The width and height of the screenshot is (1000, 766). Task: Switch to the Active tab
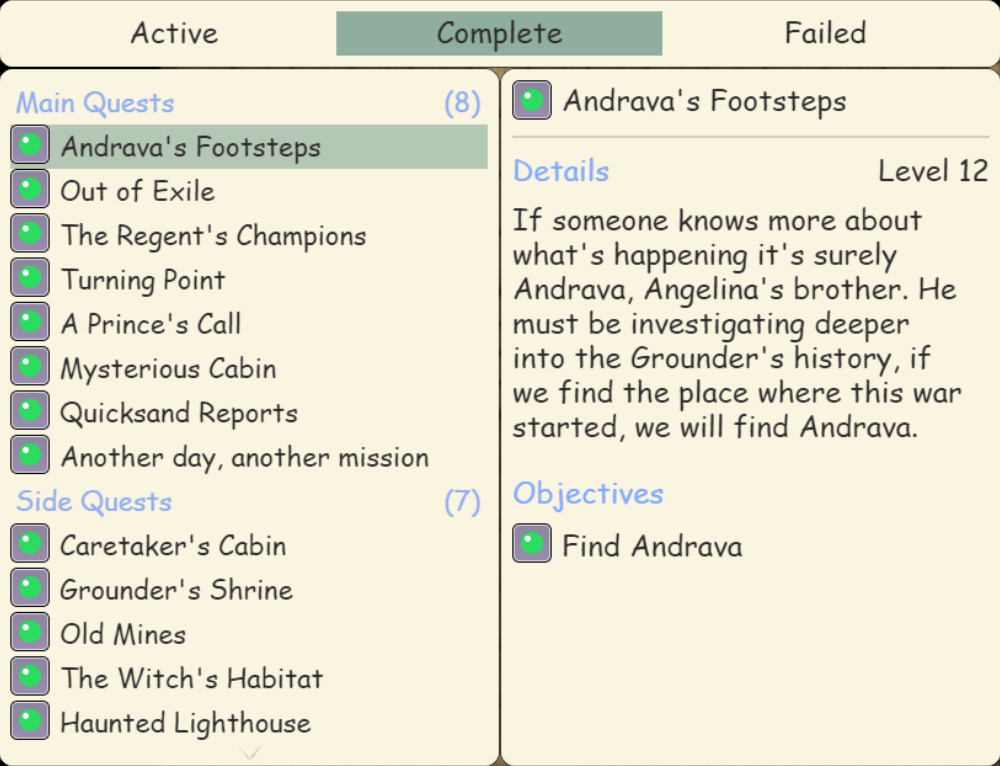174,33
